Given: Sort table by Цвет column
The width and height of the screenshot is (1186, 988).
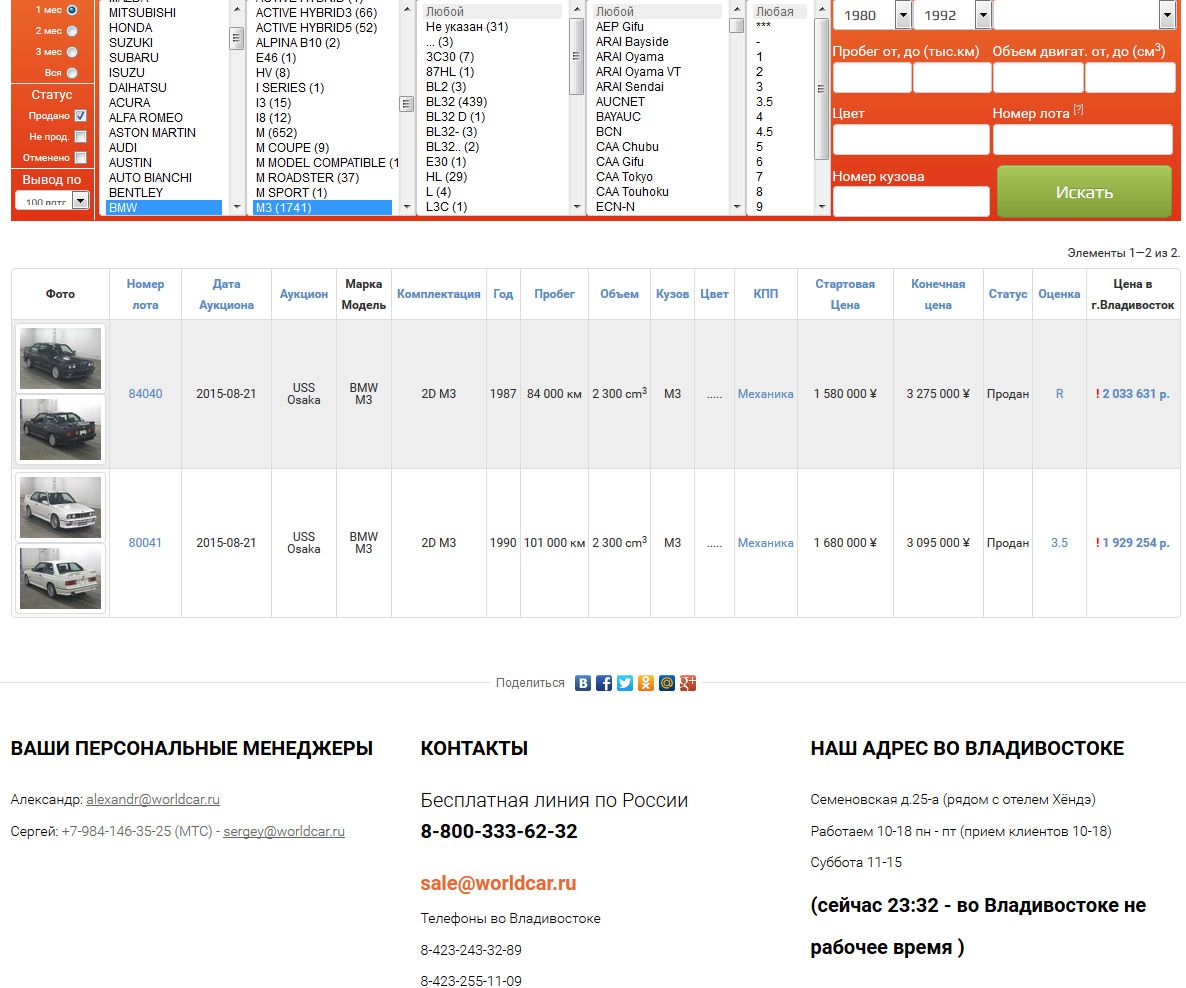Looking at the screenshot, I should [x=714, y=294].
